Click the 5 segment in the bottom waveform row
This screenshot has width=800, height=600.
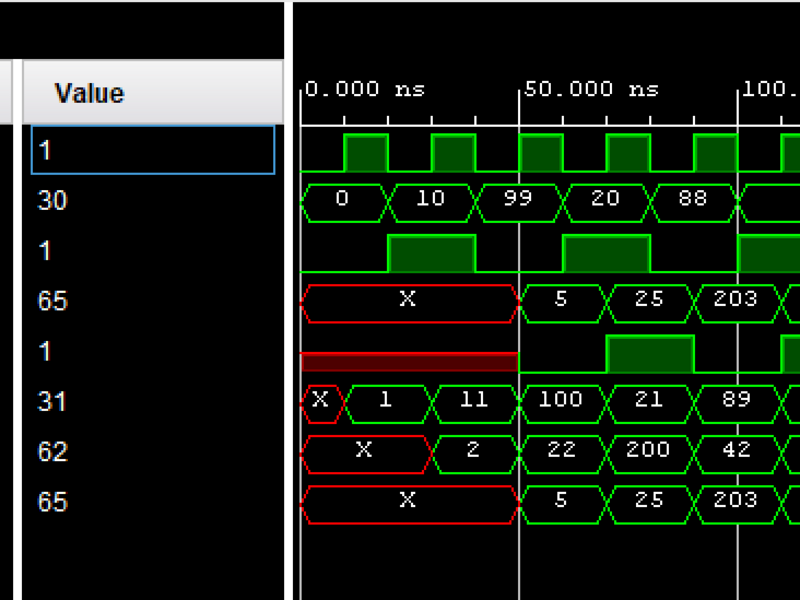562,505
